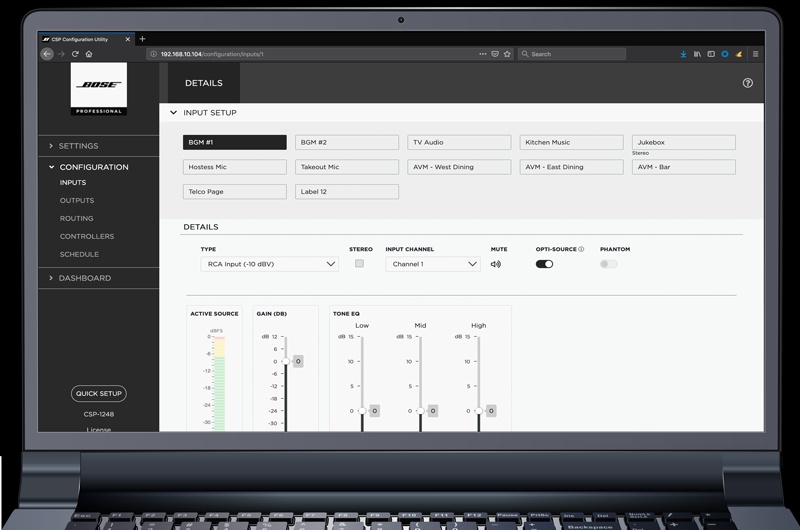
Task: Click the help question mark icon
Action: (x=747, y=83)
